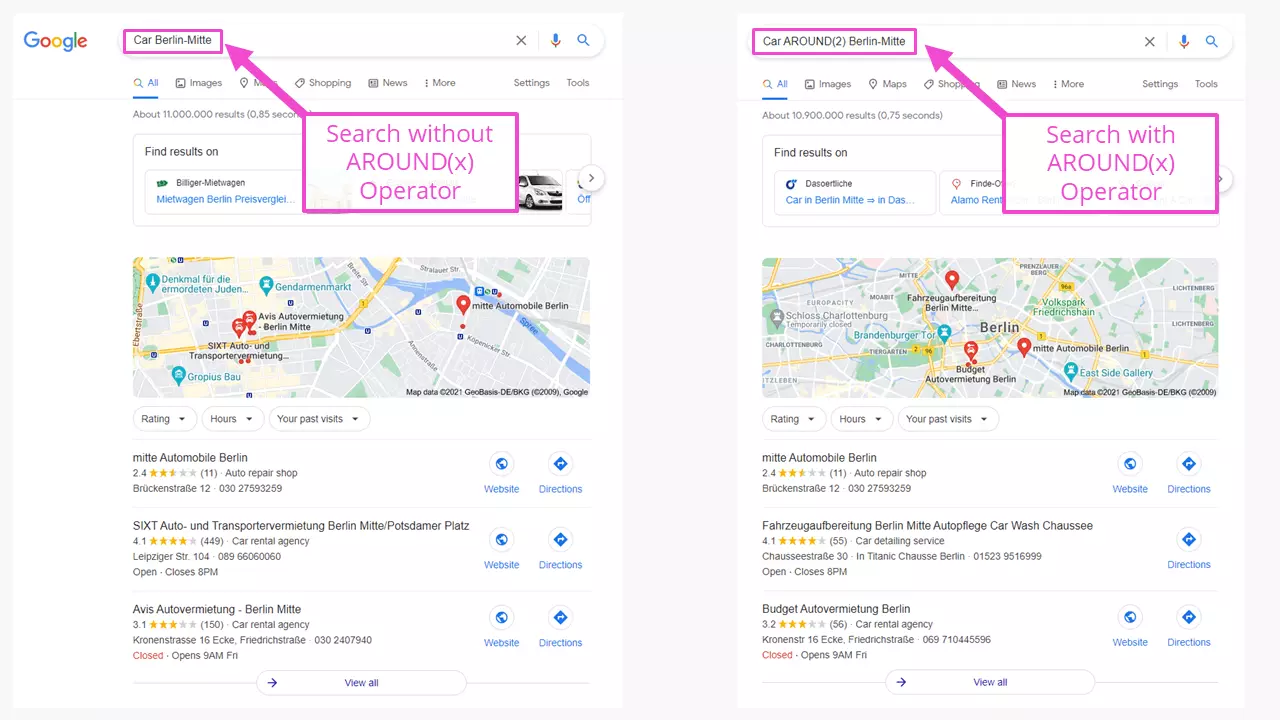Start voice search in left Google window
This screenshot has height=720, width=1280.
tap(556, 41)
